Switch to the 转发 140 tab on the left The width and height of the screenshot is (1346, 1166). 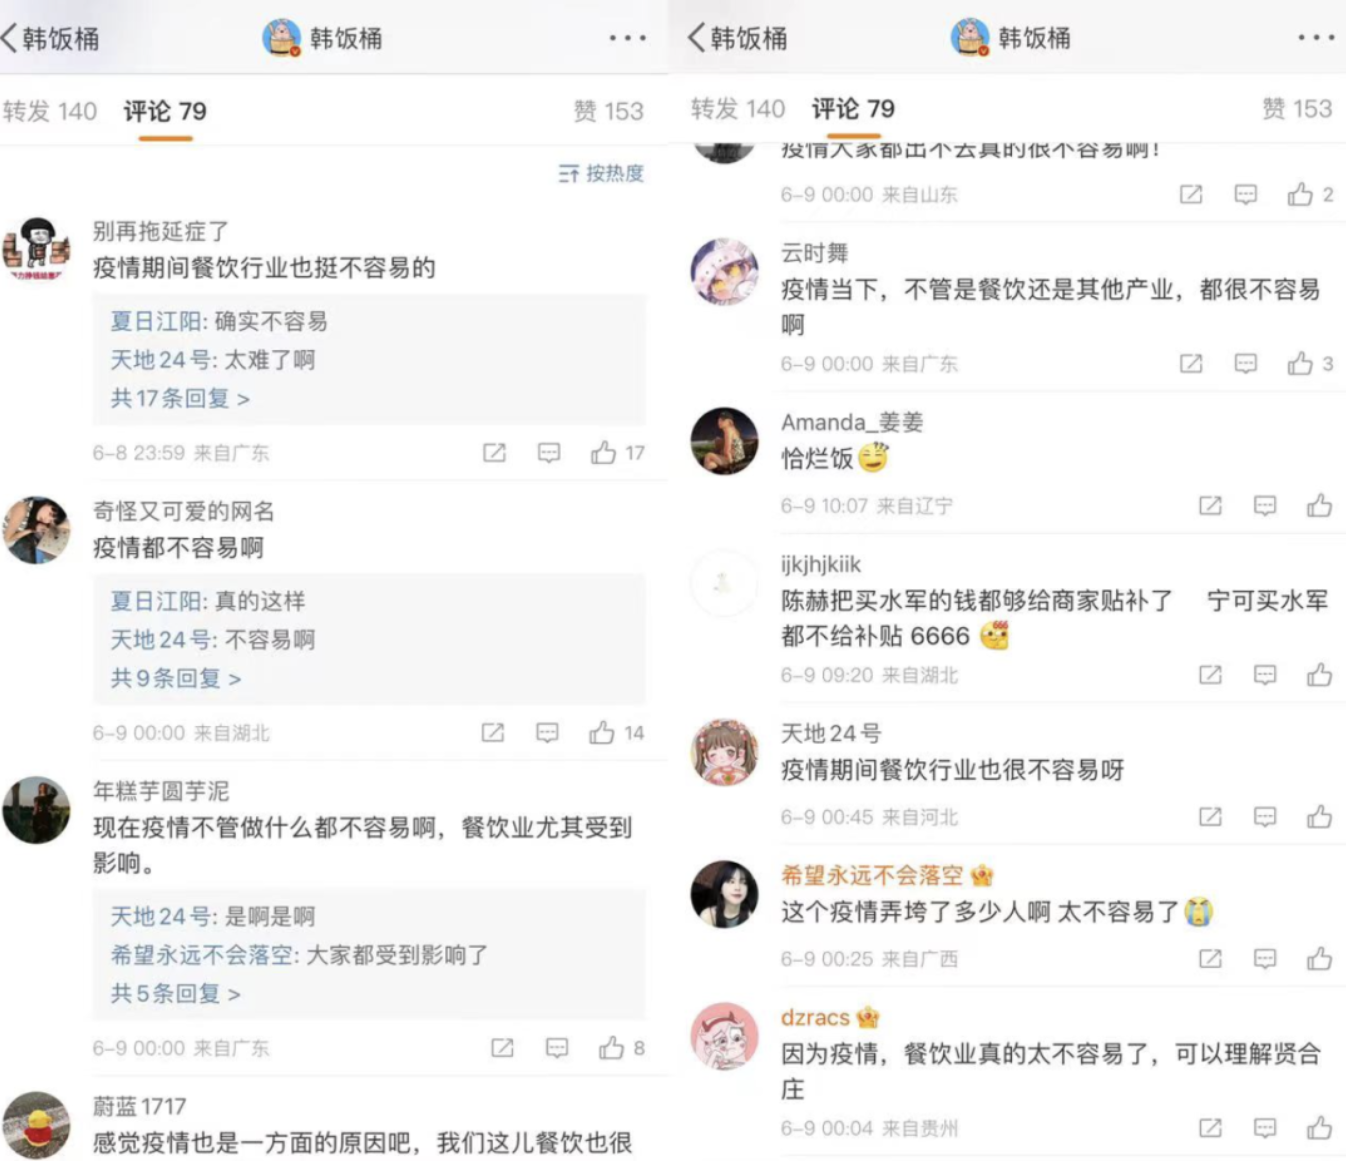(x=50, y=111)
